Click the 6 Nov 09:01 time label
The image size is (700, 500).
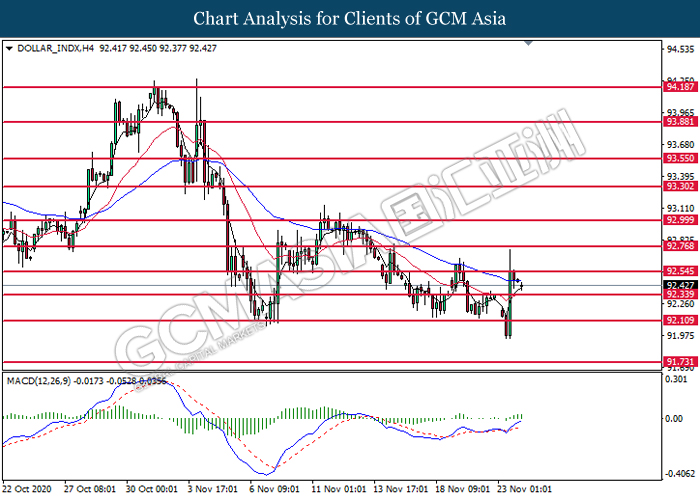pyautogui.click(x=275, y=489)
